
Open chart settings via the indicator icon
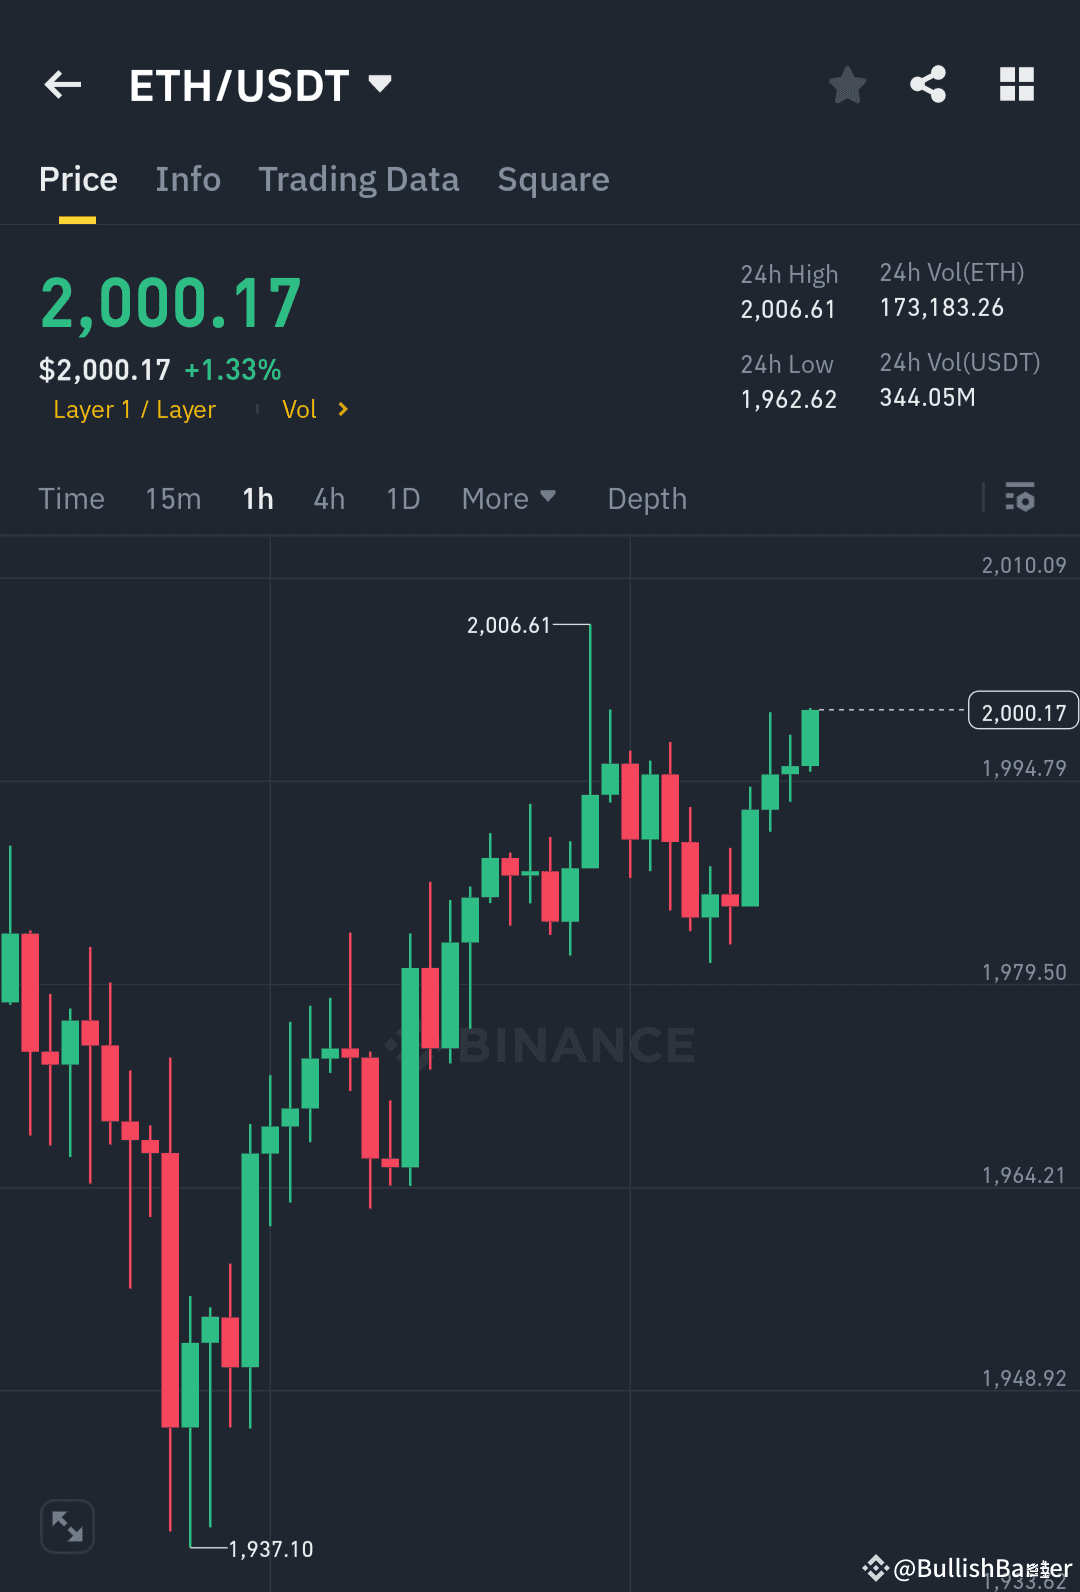click(x=1020, y=498)
